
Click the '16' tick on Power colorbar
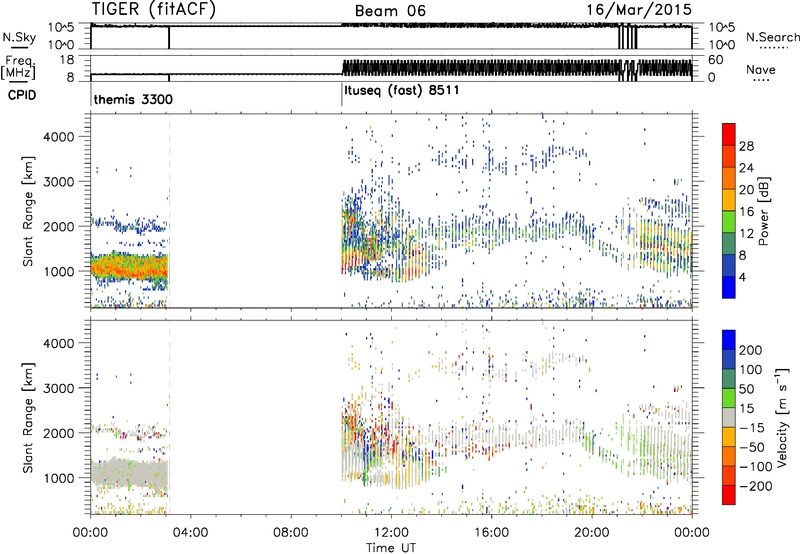[x=746, y=212]
